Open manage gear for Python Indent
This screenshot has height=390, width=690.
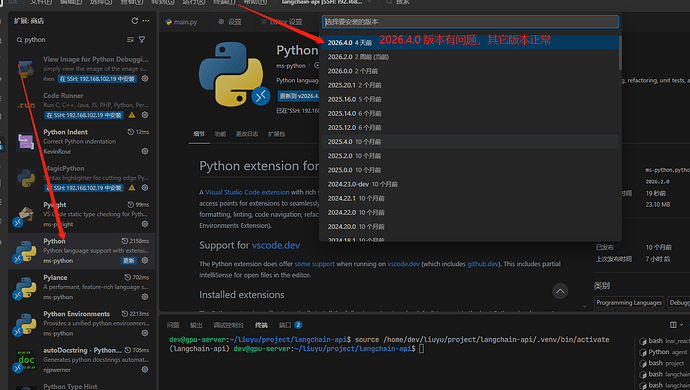click(145, 151)
